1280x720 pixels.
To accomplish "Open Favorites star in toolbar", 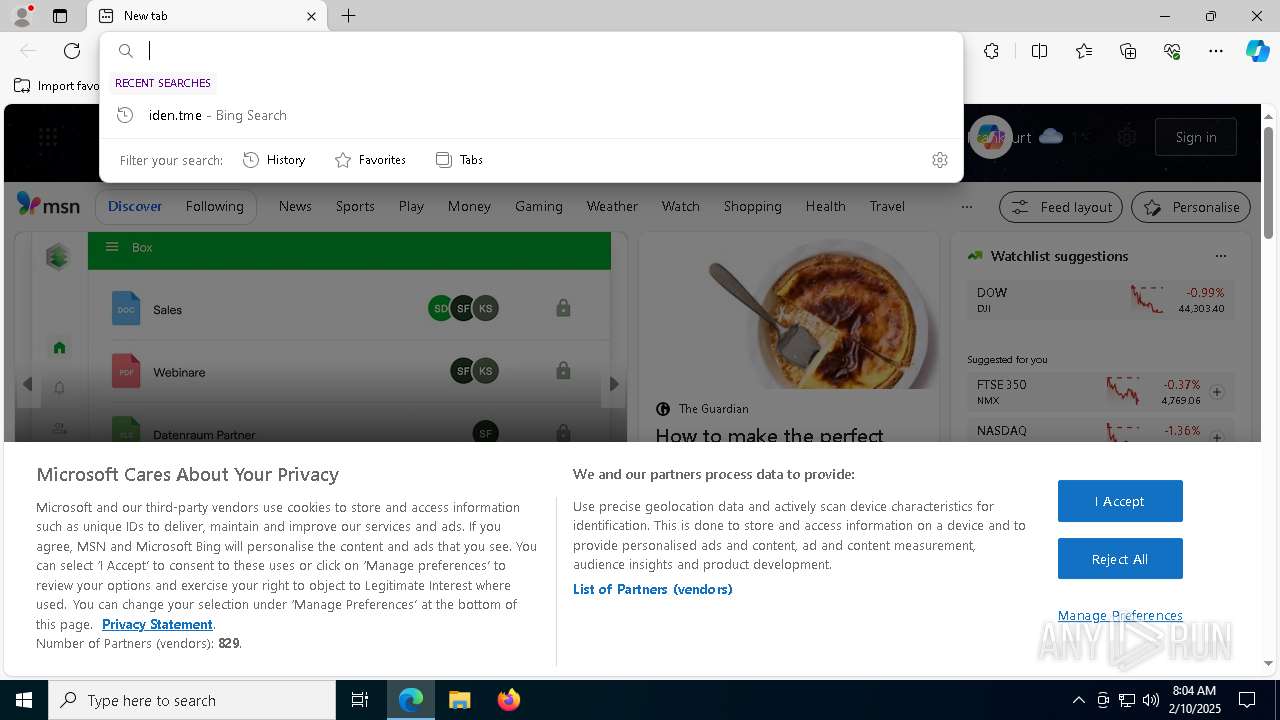I will (1084, 51).
